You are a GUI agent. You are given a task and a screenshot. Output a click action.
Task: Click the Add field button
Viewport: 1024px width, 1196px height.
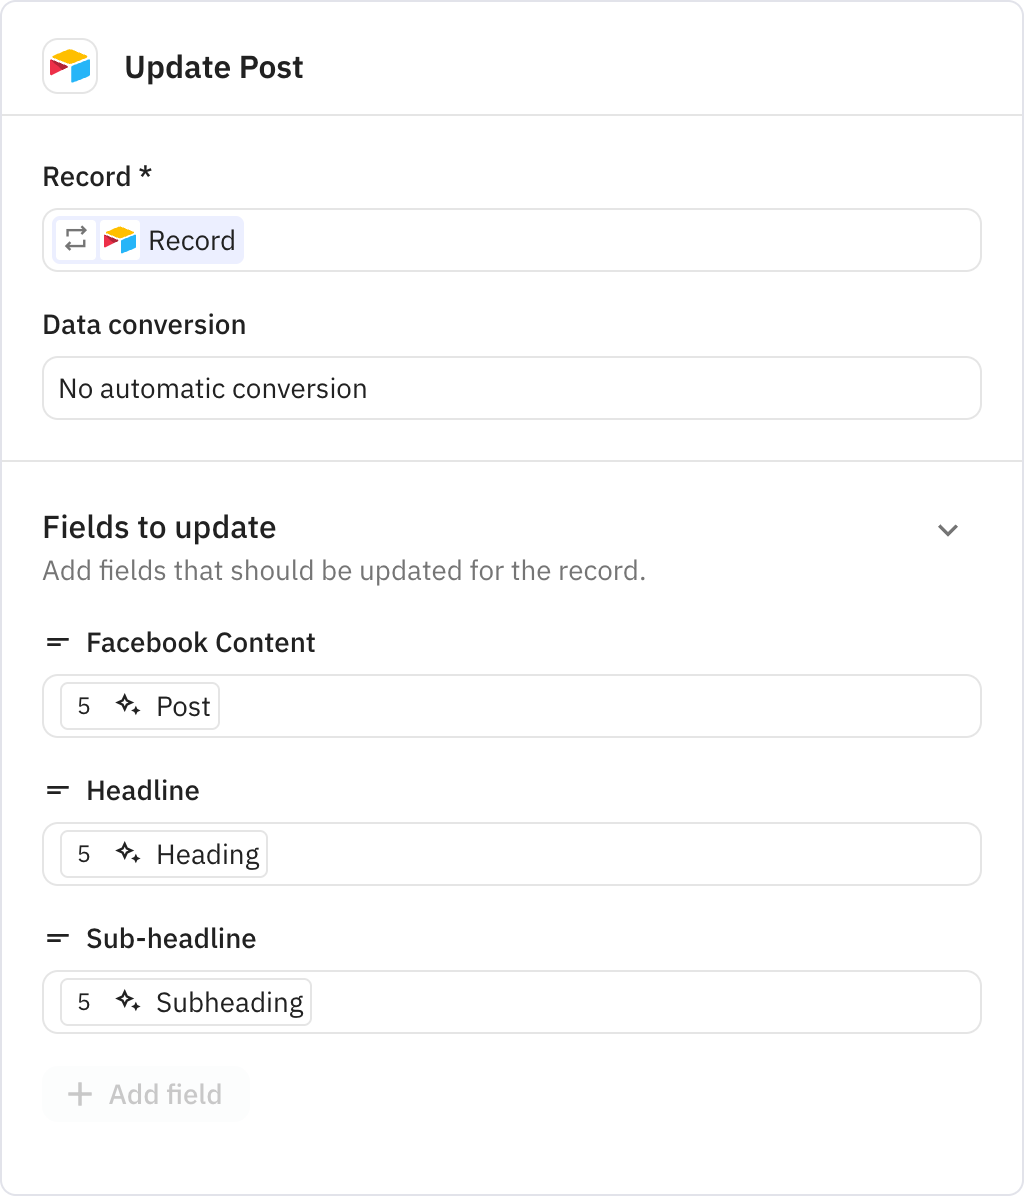click(x=146, y=1094)
